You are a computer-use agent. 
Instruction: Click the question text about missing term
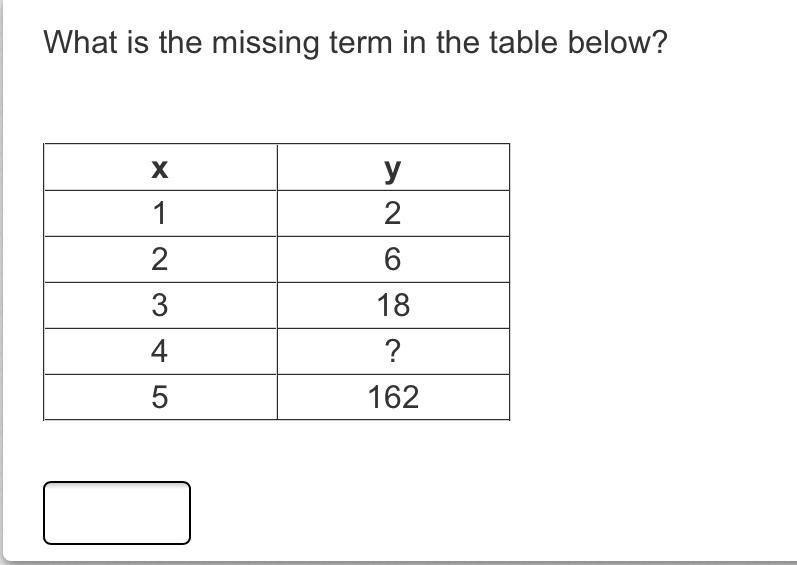click(355, 43)
